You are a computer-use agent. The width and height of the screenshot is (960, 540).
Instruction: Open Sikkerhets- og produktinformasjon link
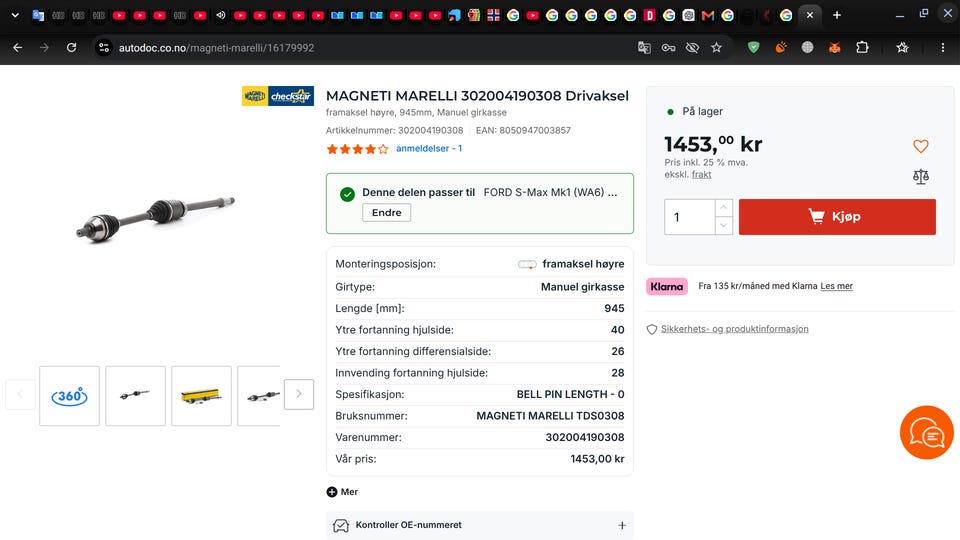[x=734, y=329]
